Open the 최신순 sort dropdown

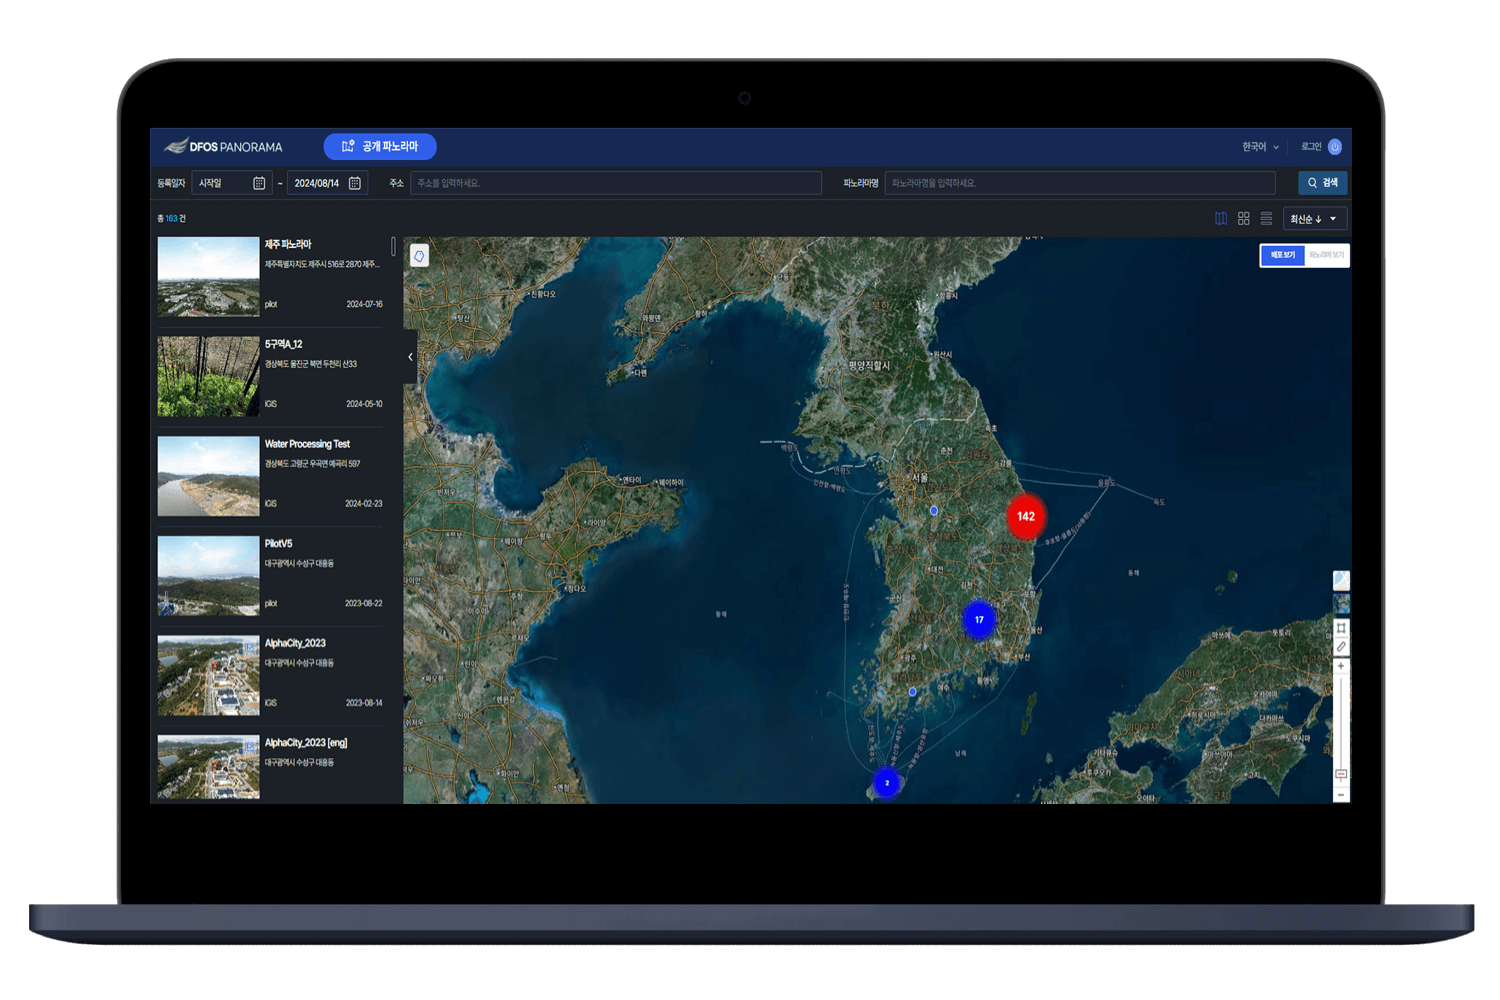coord(1314,219)
